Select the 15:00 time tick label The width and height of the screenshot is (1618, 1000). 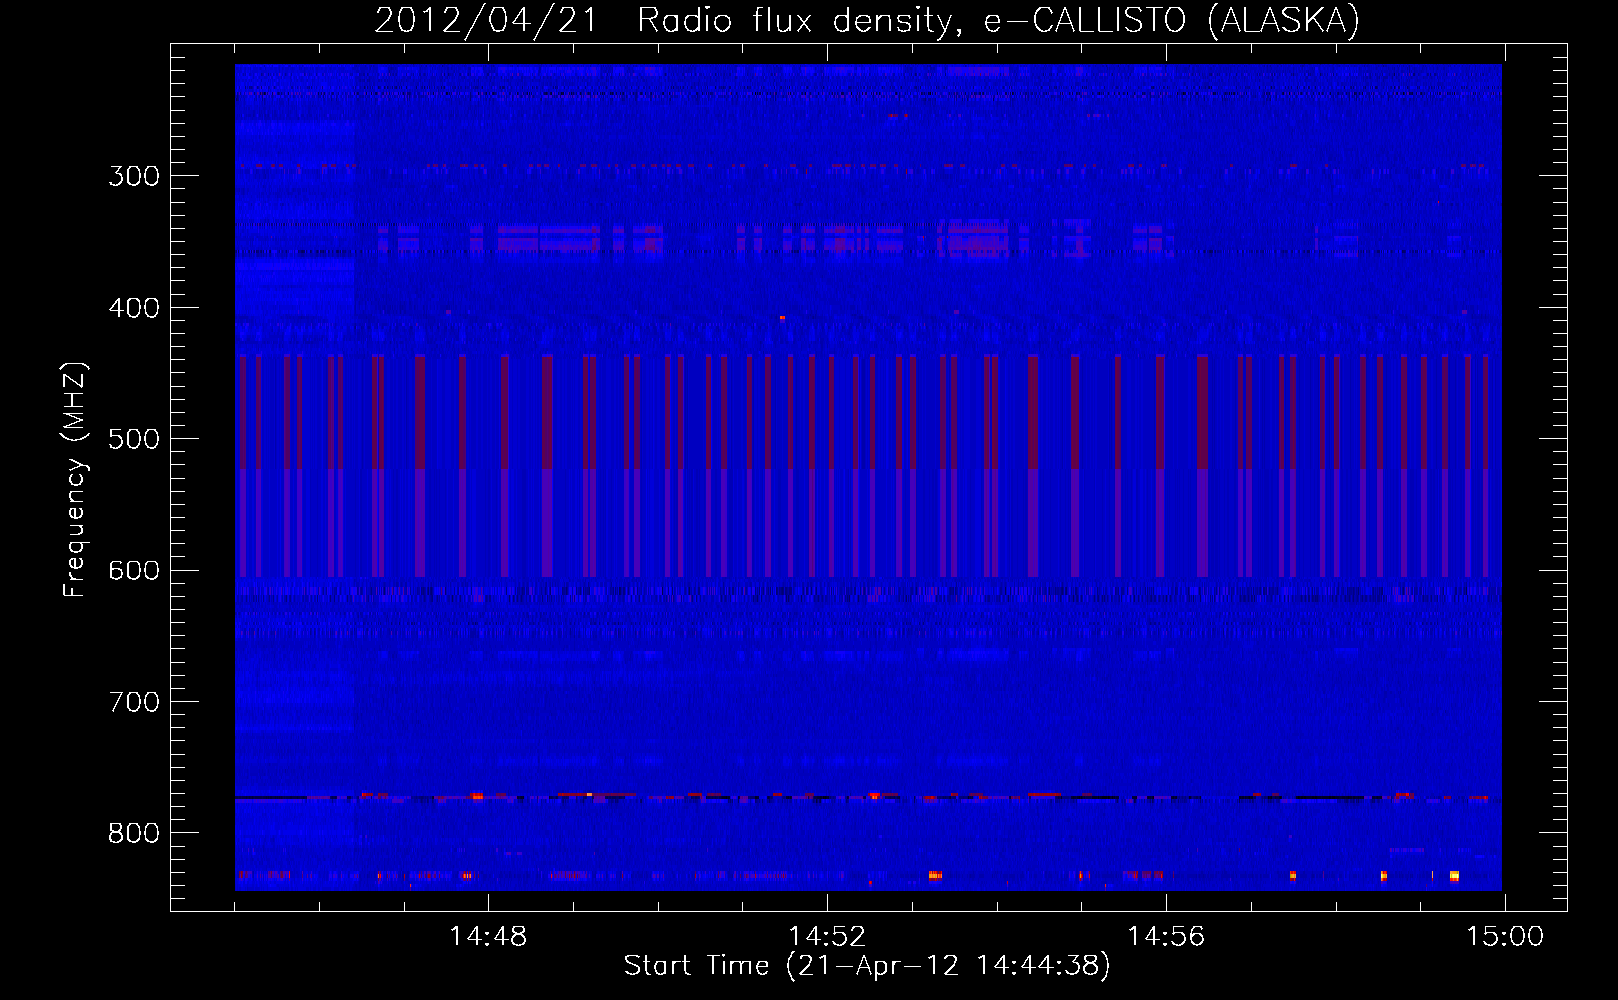[1505, 937]
